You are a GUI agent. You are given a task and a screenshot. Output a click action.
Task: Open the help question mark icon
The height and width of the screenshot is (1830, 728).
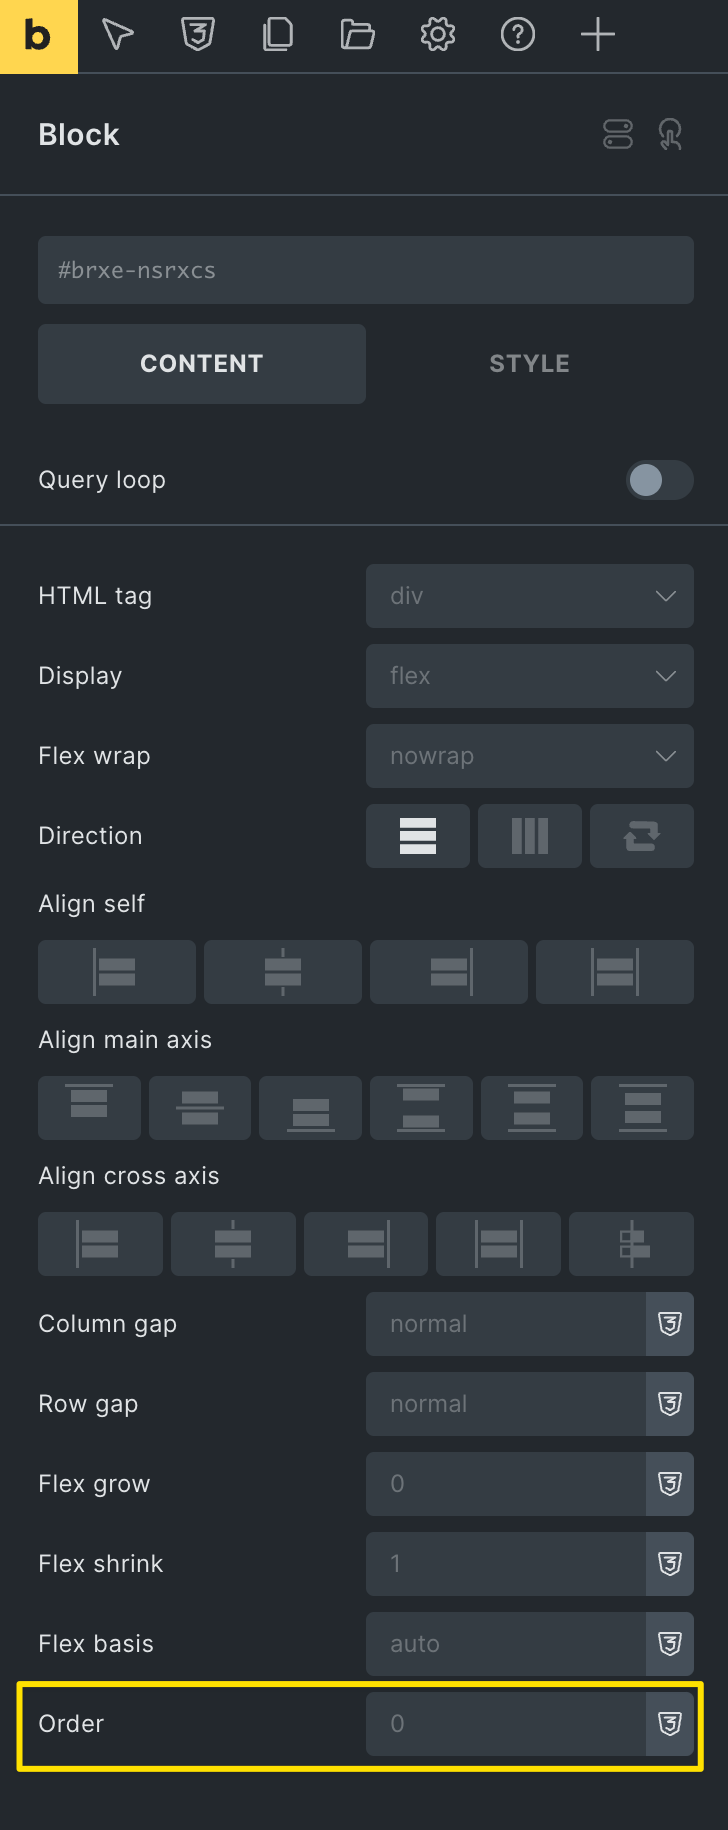pyautogui.click(x=518, y=35)
